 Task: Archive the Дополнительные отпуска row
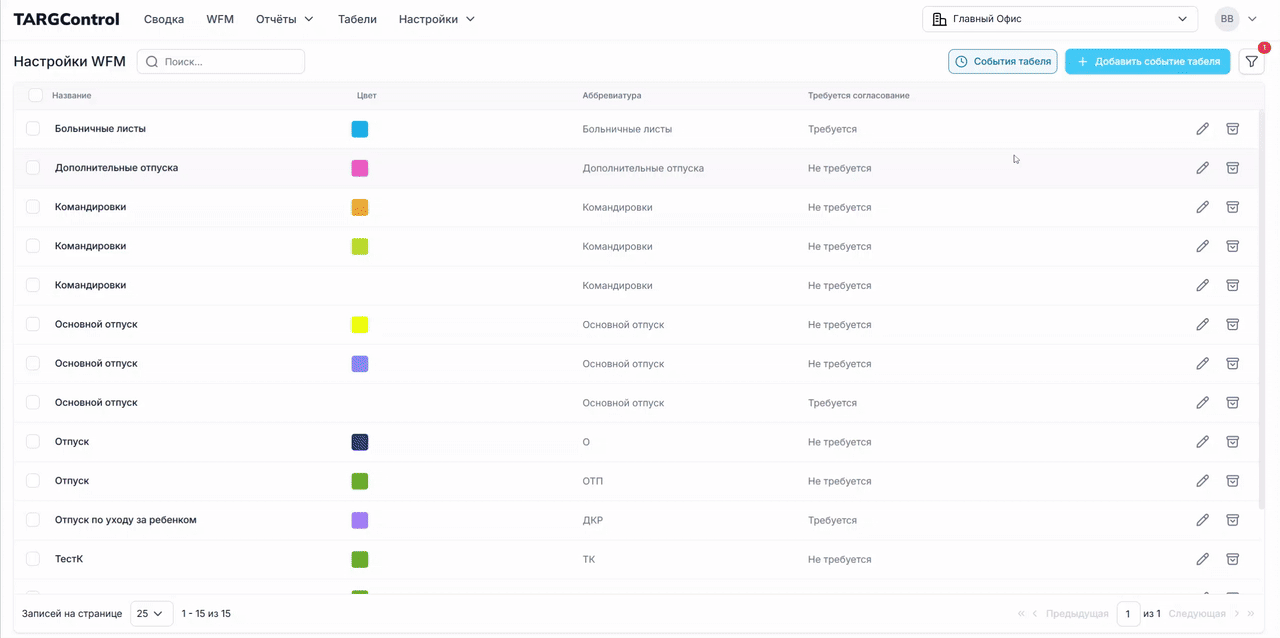1232,168
